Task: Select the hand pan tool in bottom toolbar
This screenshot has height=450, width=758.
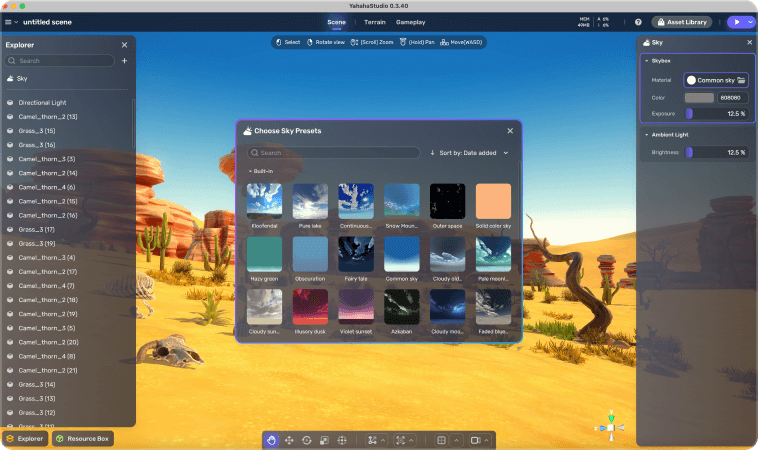Action: [x=271, y=440]
